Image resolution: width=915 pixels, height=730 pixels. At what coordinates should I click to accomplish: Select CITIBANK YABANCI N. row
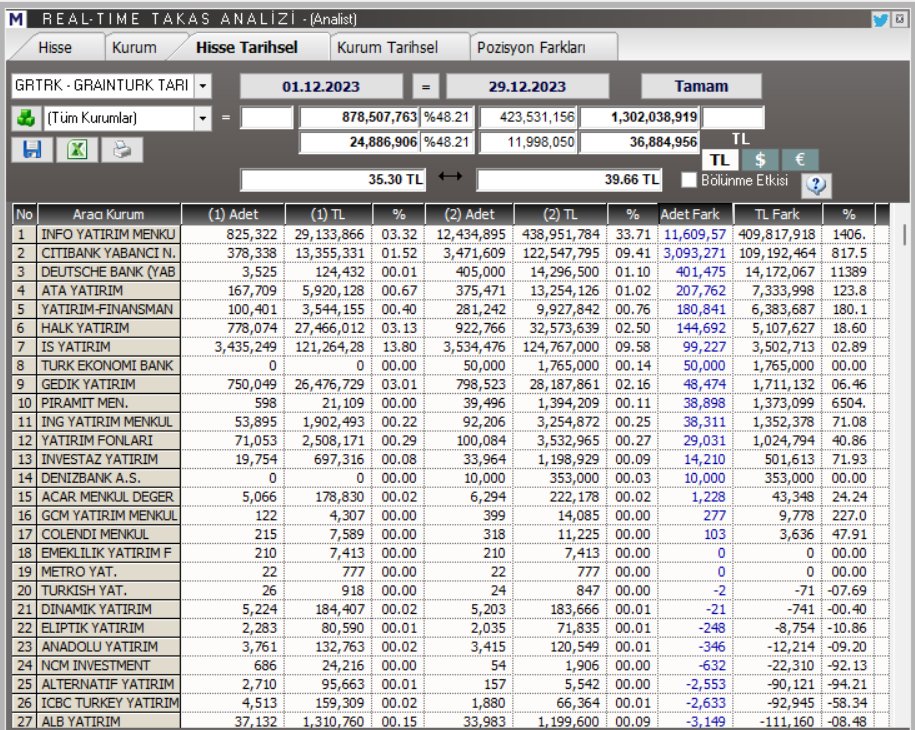[x=449, y=253]
